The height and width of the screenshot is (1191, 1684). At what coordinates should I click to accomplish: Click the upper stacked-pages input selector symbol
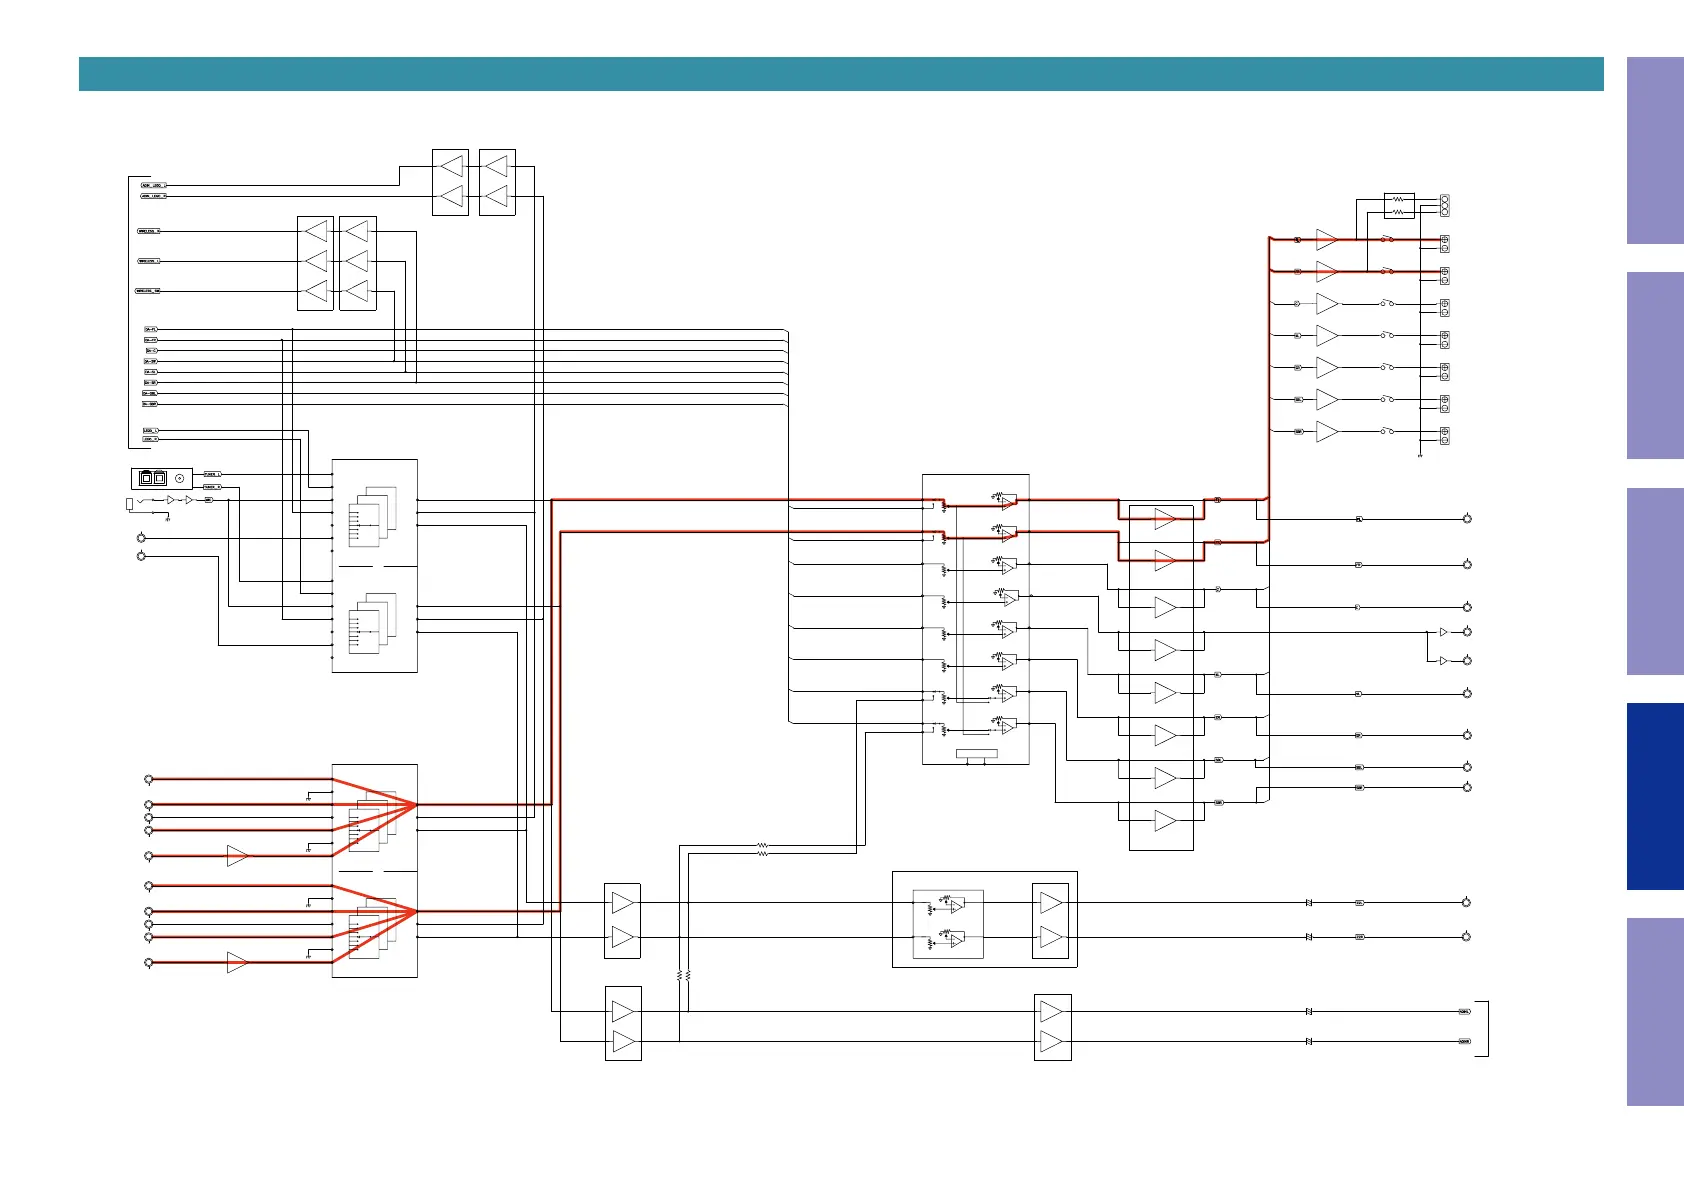372,517
